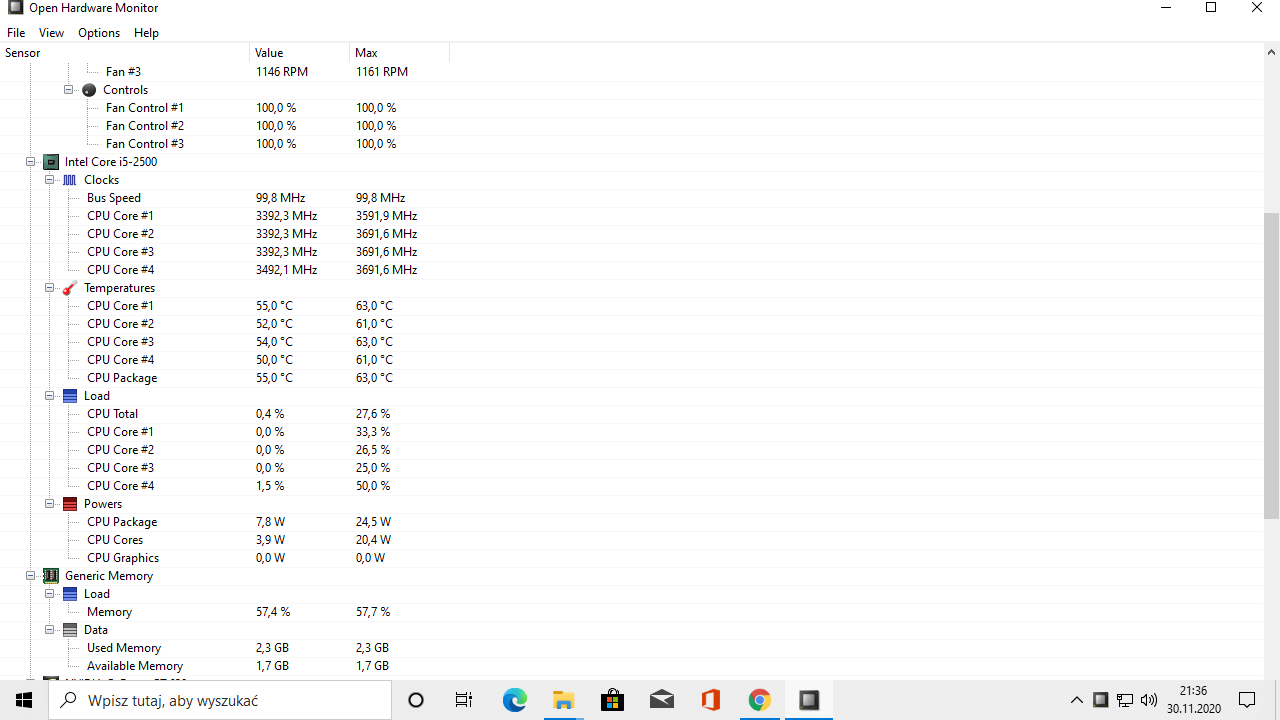The width and height of the screenshot is (1280, 720).
Task: Collapse the Temperatures group
Action: [50, 288]
